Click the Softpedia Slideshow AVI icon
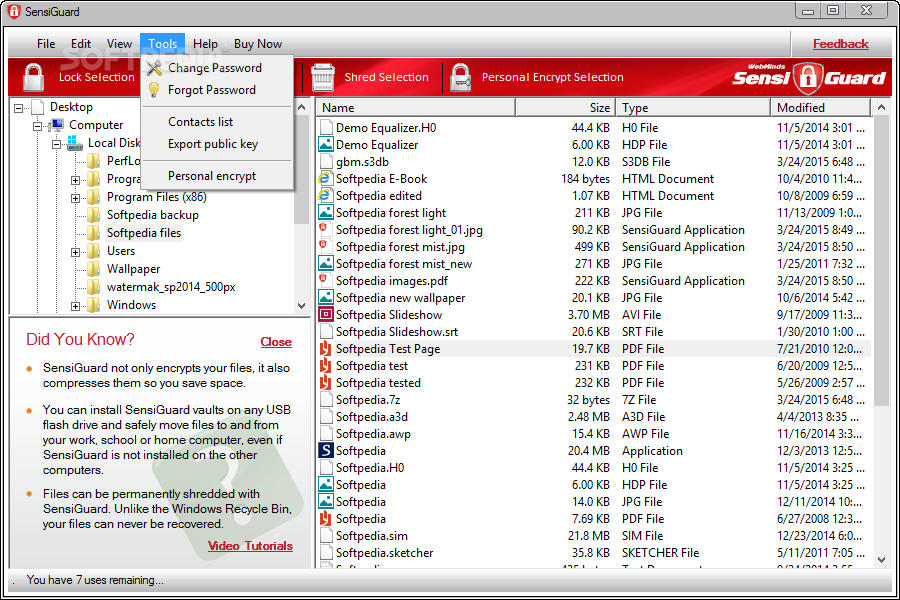Screen dimensions: 900x600 pyautogui.click(x=325, y=315)
